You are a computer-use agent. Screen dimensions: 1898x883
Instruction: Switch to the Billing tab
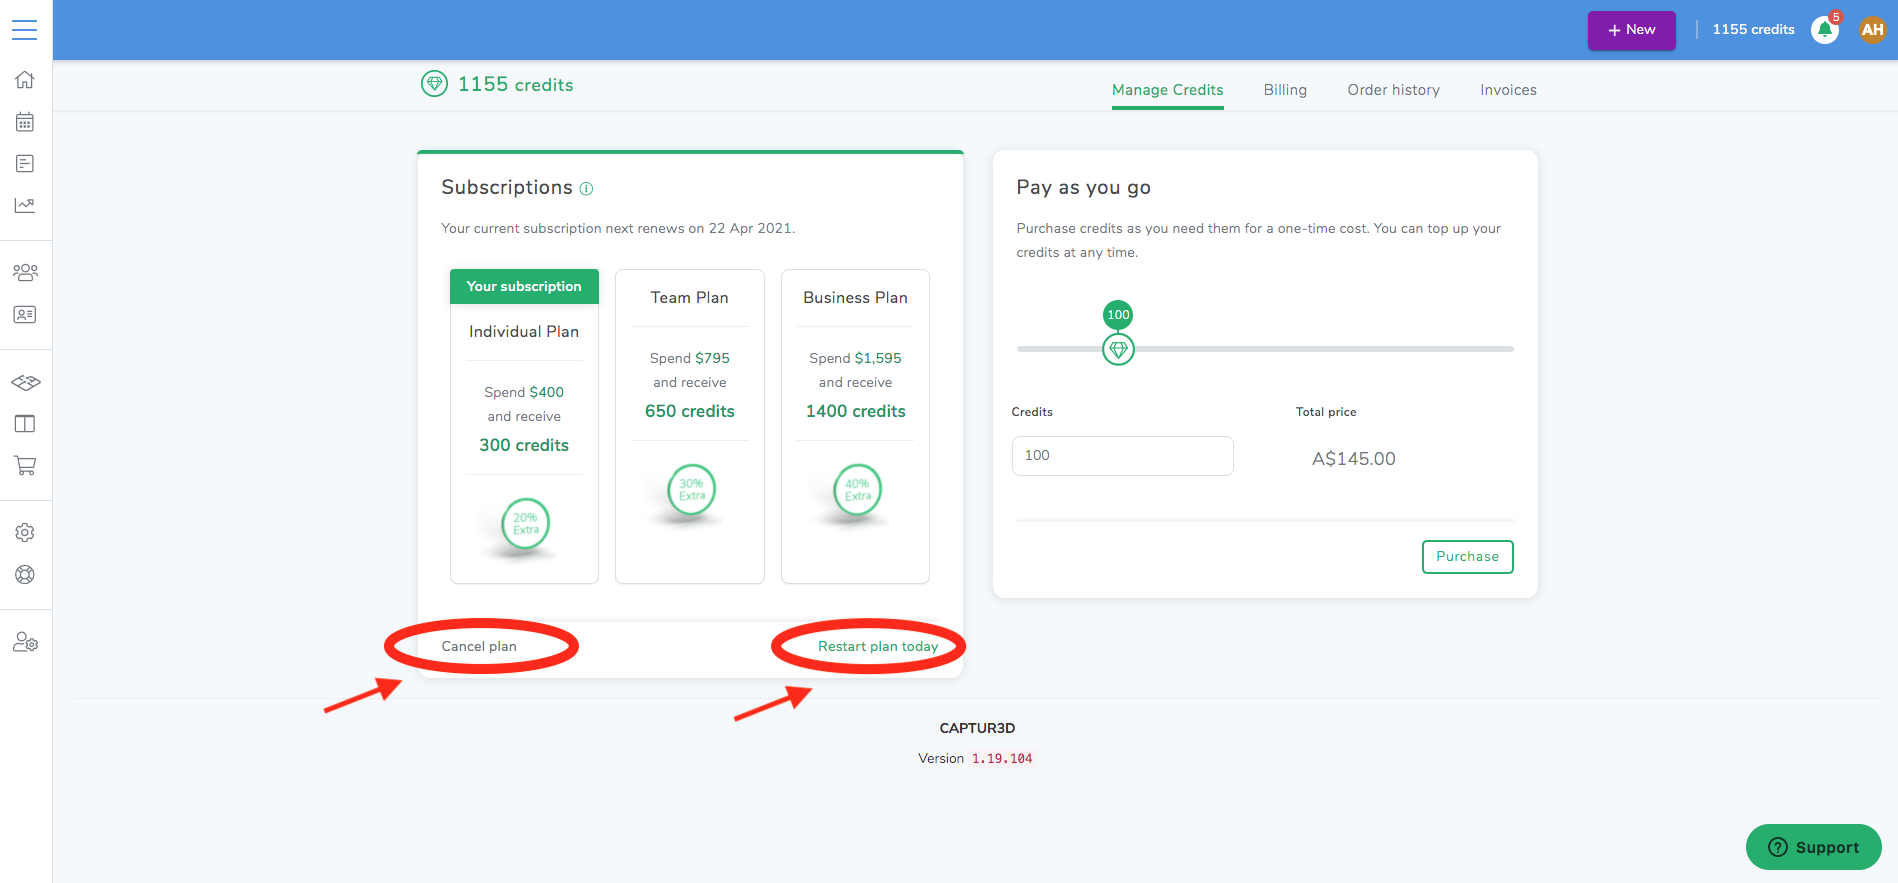coord(1285,90)
